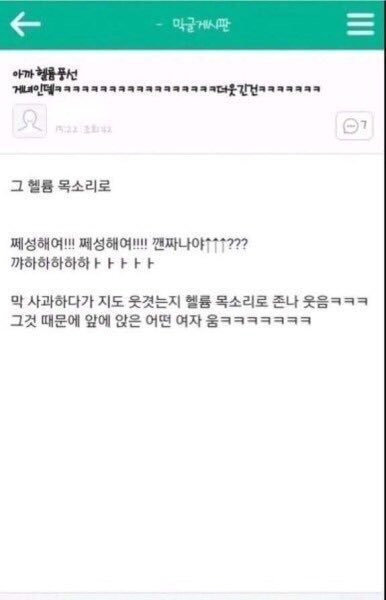Tap the author's default profile avatar
This screenshot has width=386, height=600.
tap(29, 121)
